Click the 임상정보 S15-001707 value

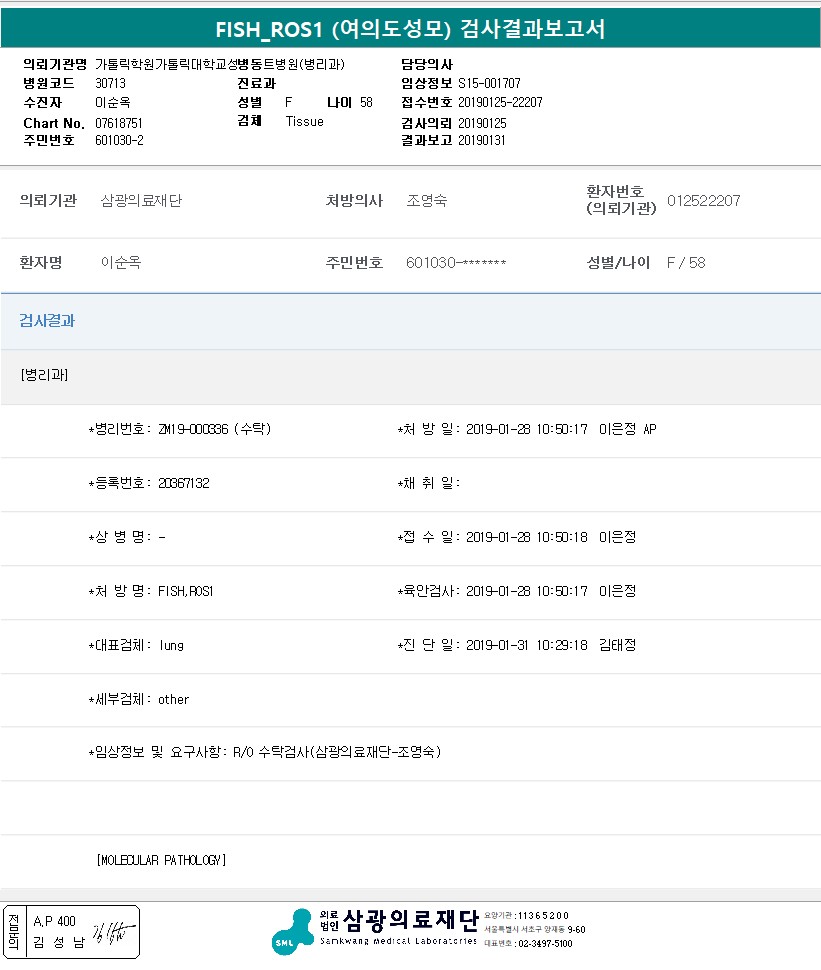[489, 83]
